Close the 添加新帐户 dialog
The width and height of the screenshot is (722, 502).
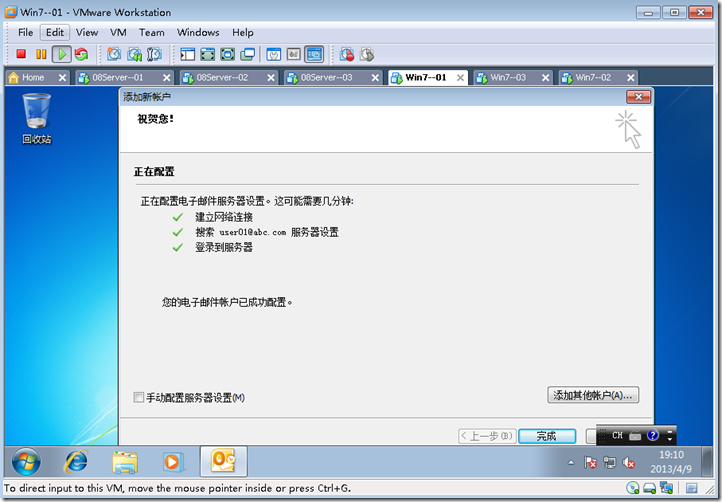coord(639,97)
